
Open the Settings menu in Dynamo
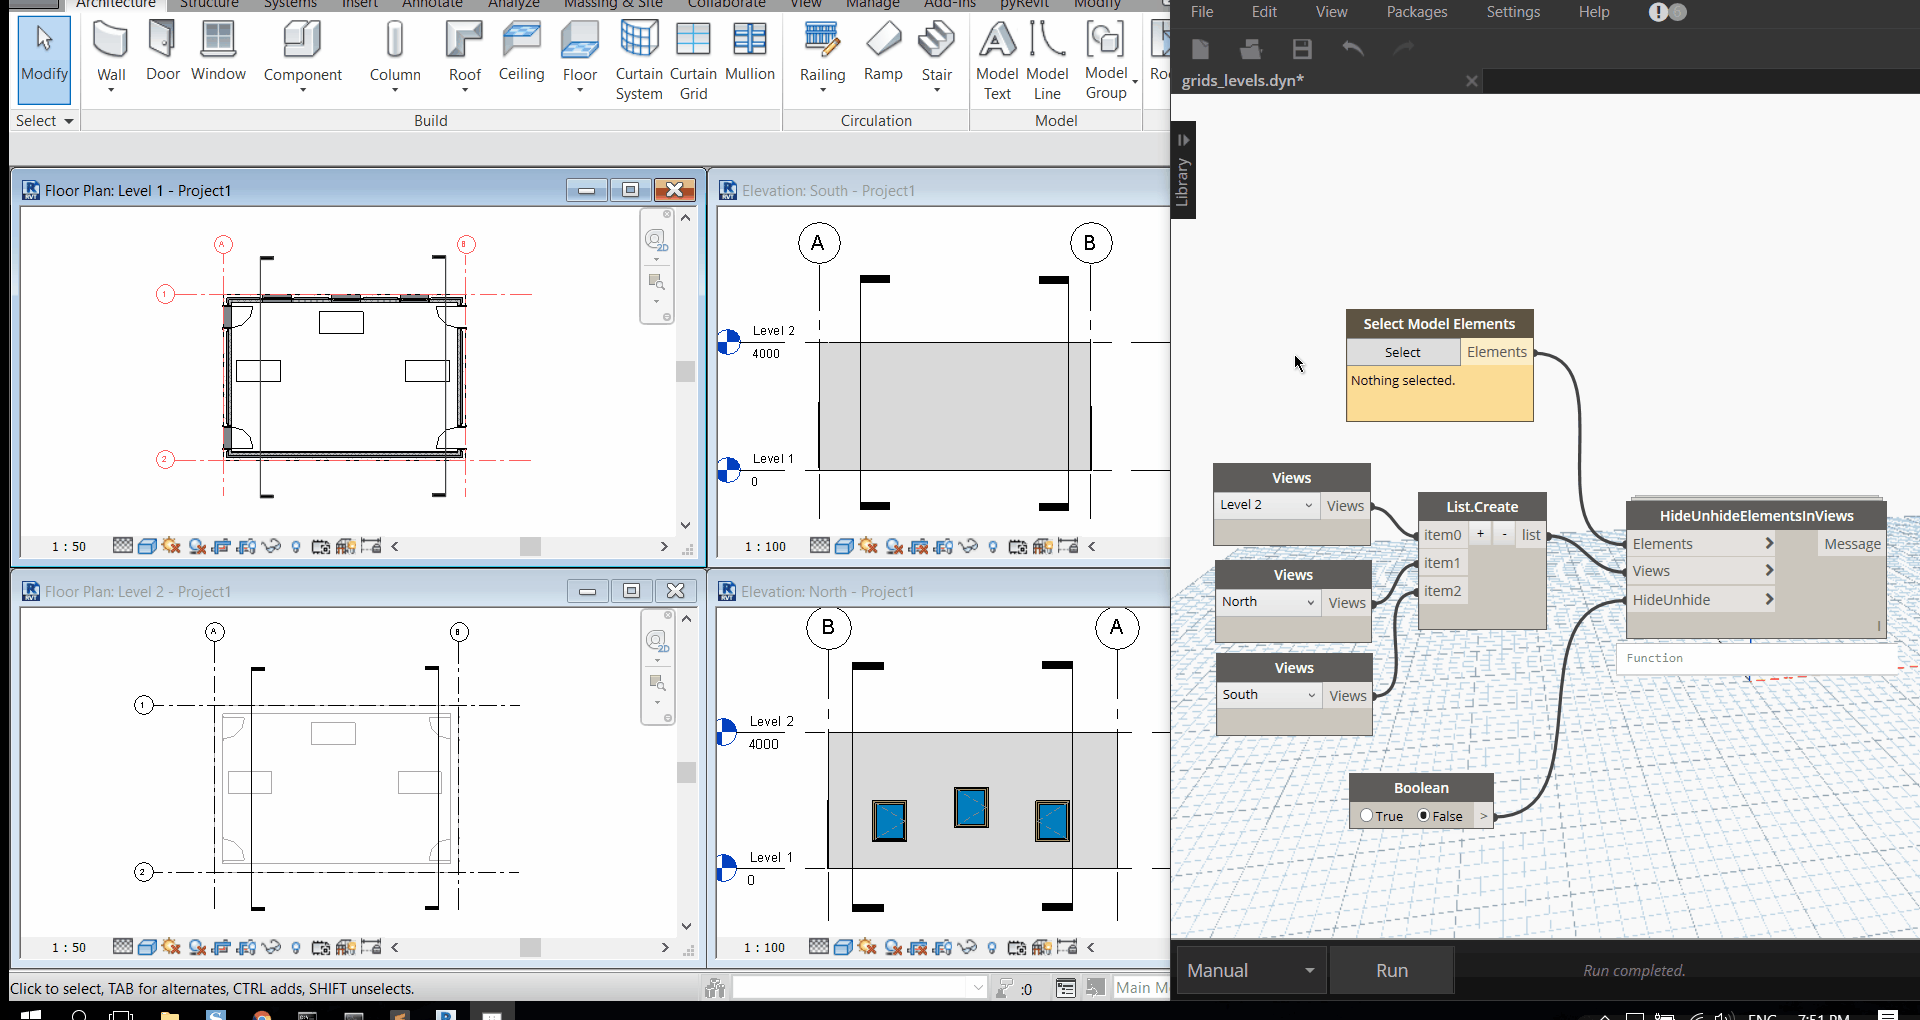pos(1513,12)
